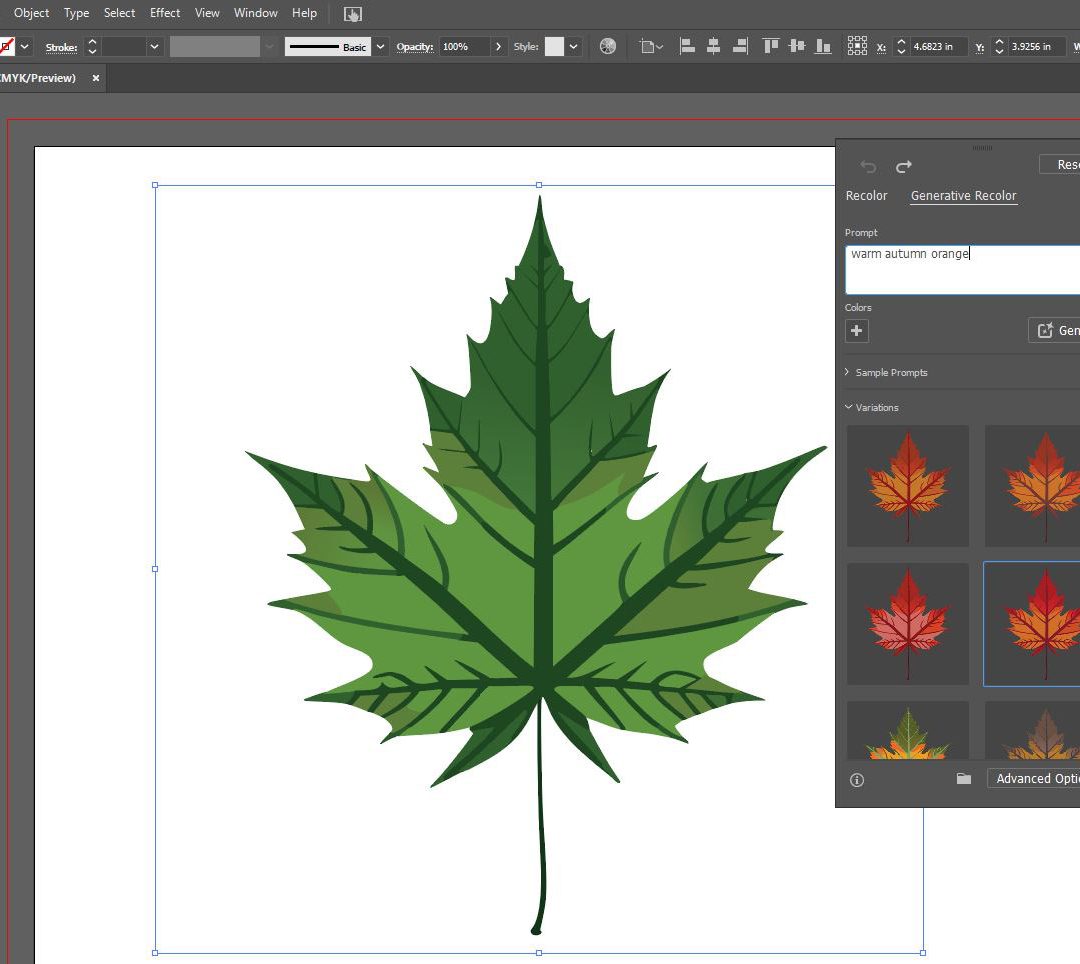The height and width of the screenshot is (964, 1080).
Task: Expand the Sample Prompts section
Action: (886, 373)
